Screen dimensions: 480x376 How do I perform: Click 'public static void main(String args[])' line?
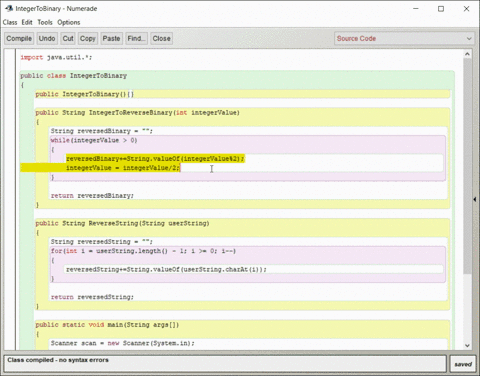107,325
